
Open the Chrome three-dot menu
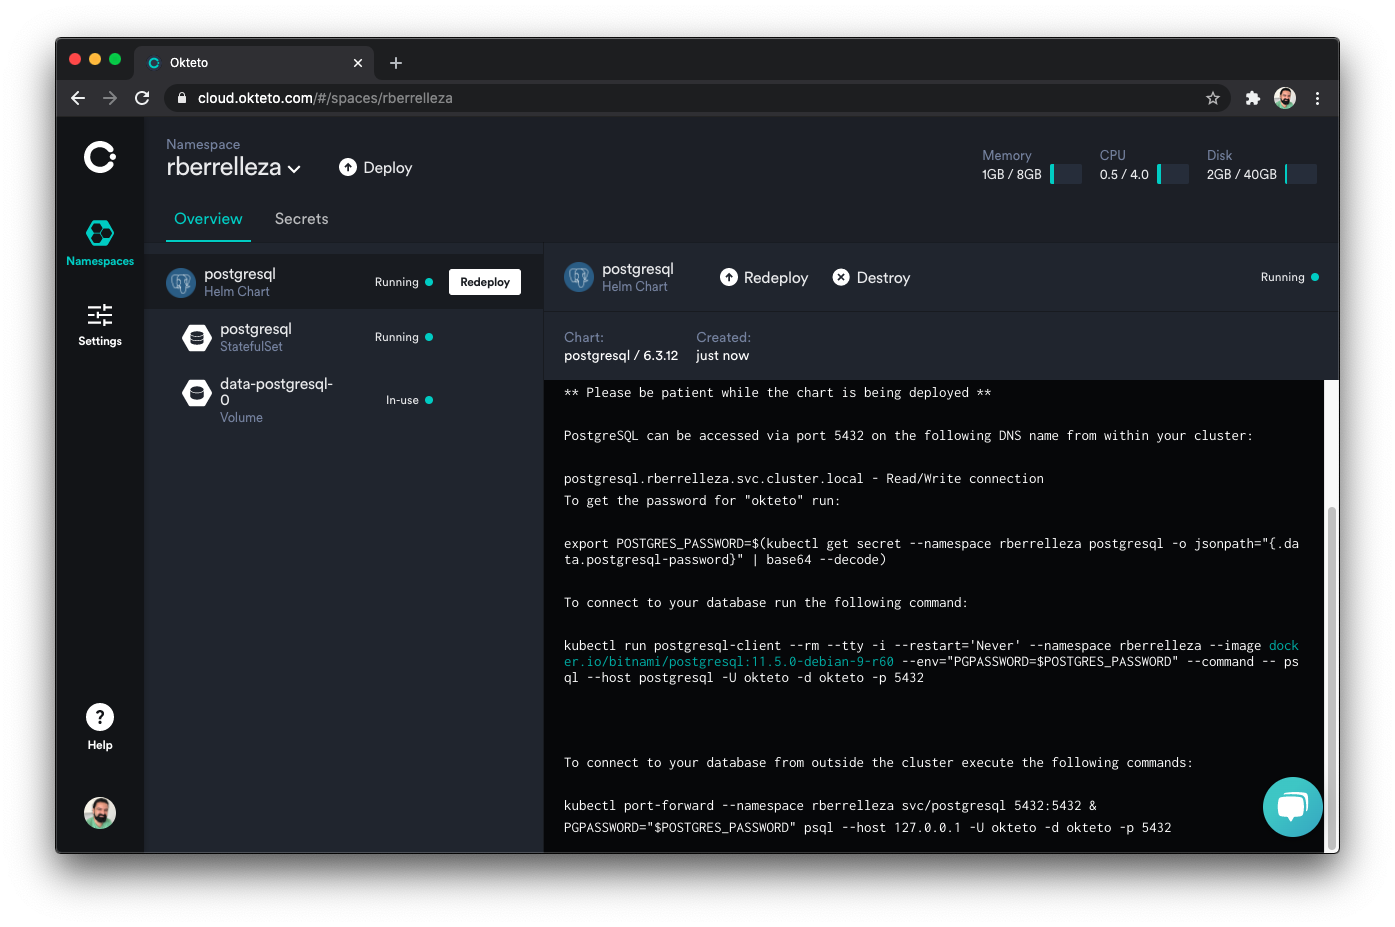(1317, 98)
